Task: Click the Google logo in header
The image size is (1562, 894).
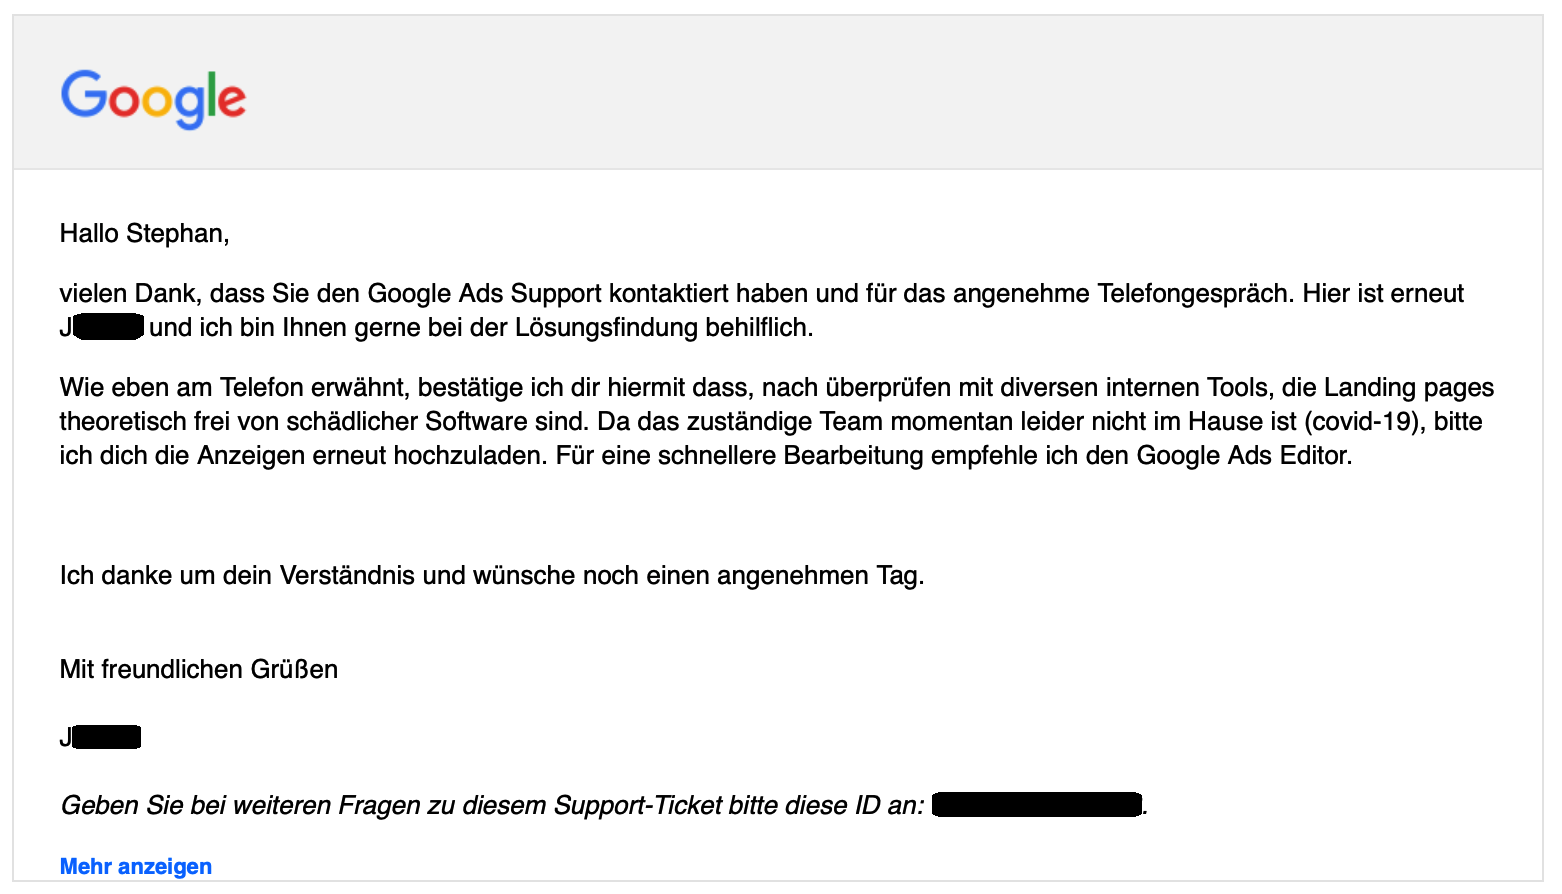Action: click(x=153, y=98)
